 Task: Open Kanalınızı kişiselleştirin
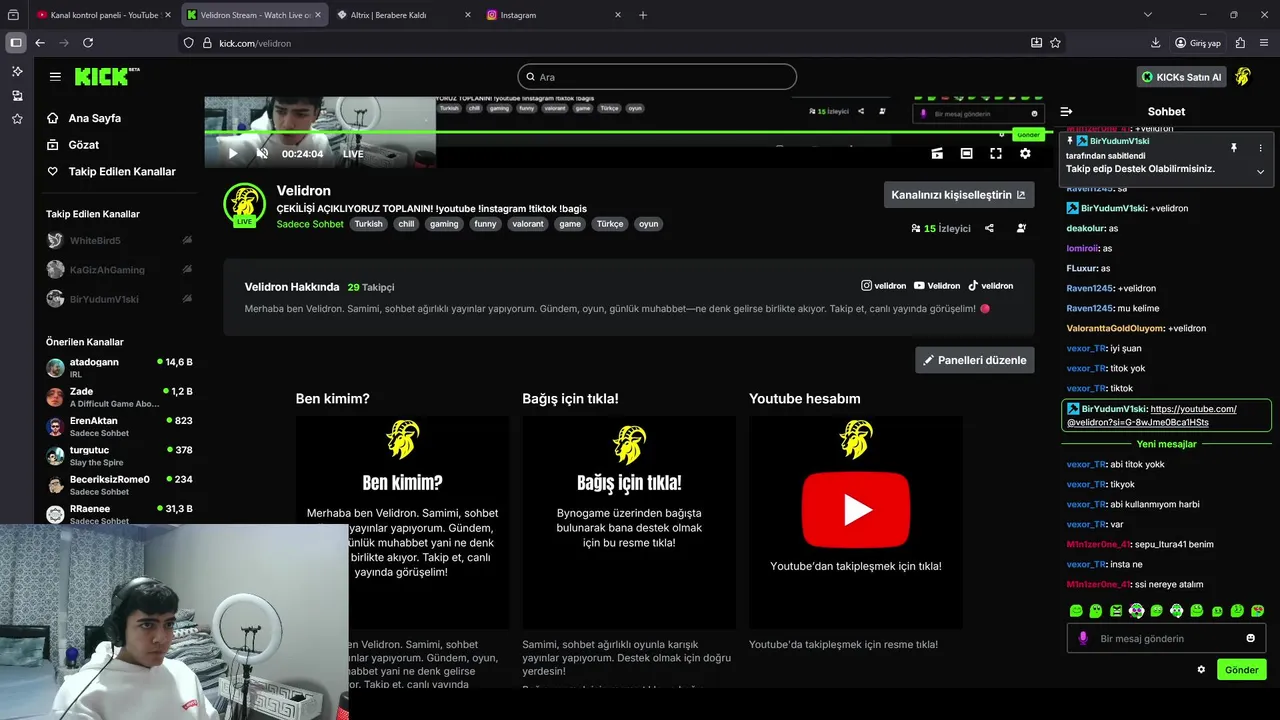(x=959, y=195)
